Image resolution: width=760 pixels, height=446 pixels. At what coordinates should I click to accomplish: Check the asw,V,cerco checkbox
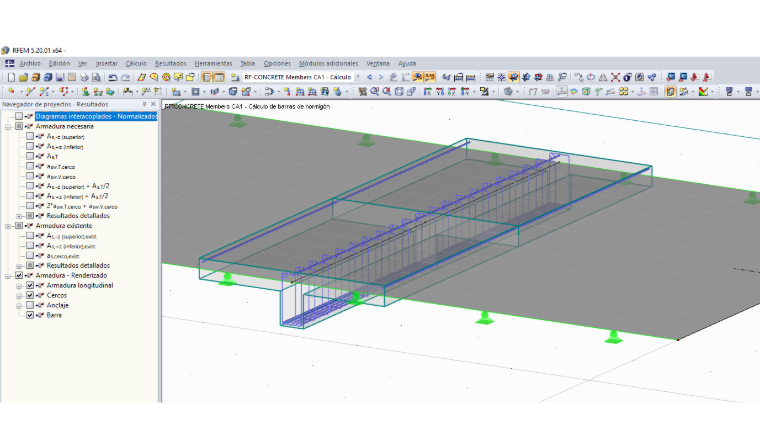point(30,176)
